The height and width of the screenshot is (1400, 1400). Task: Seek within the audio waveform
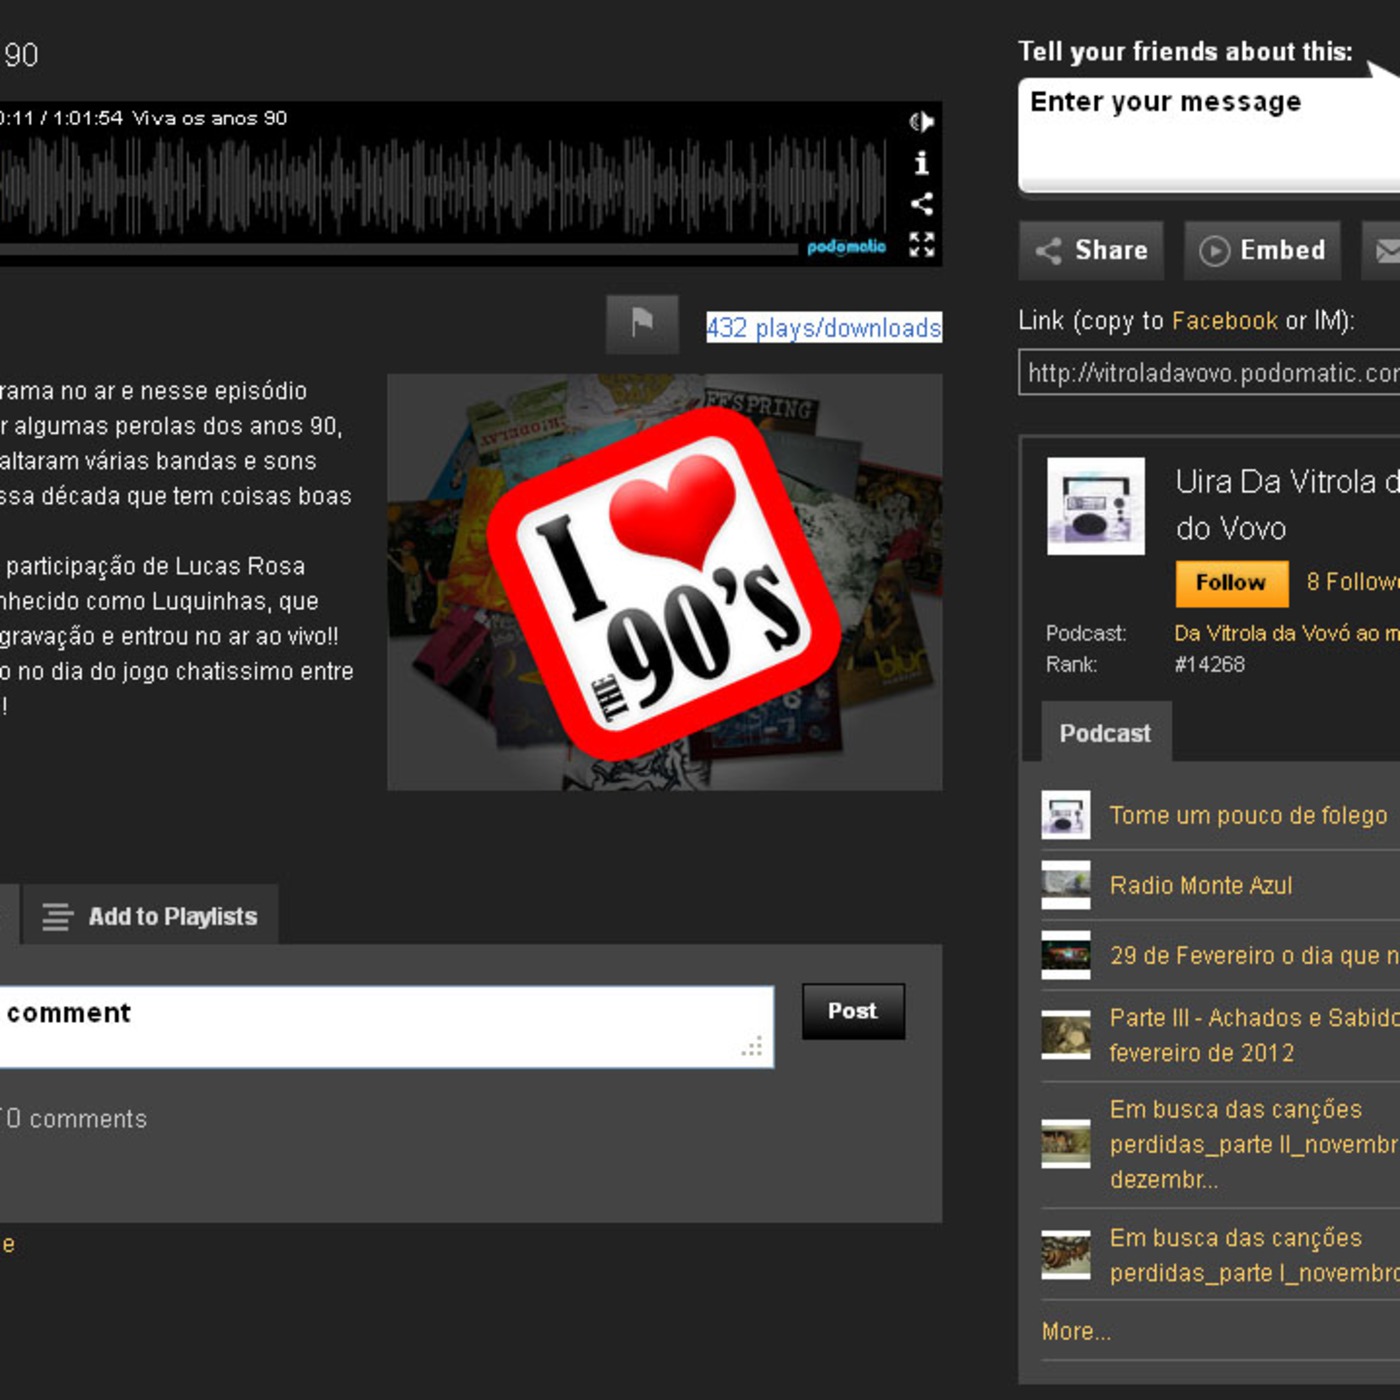pos(443,186)
